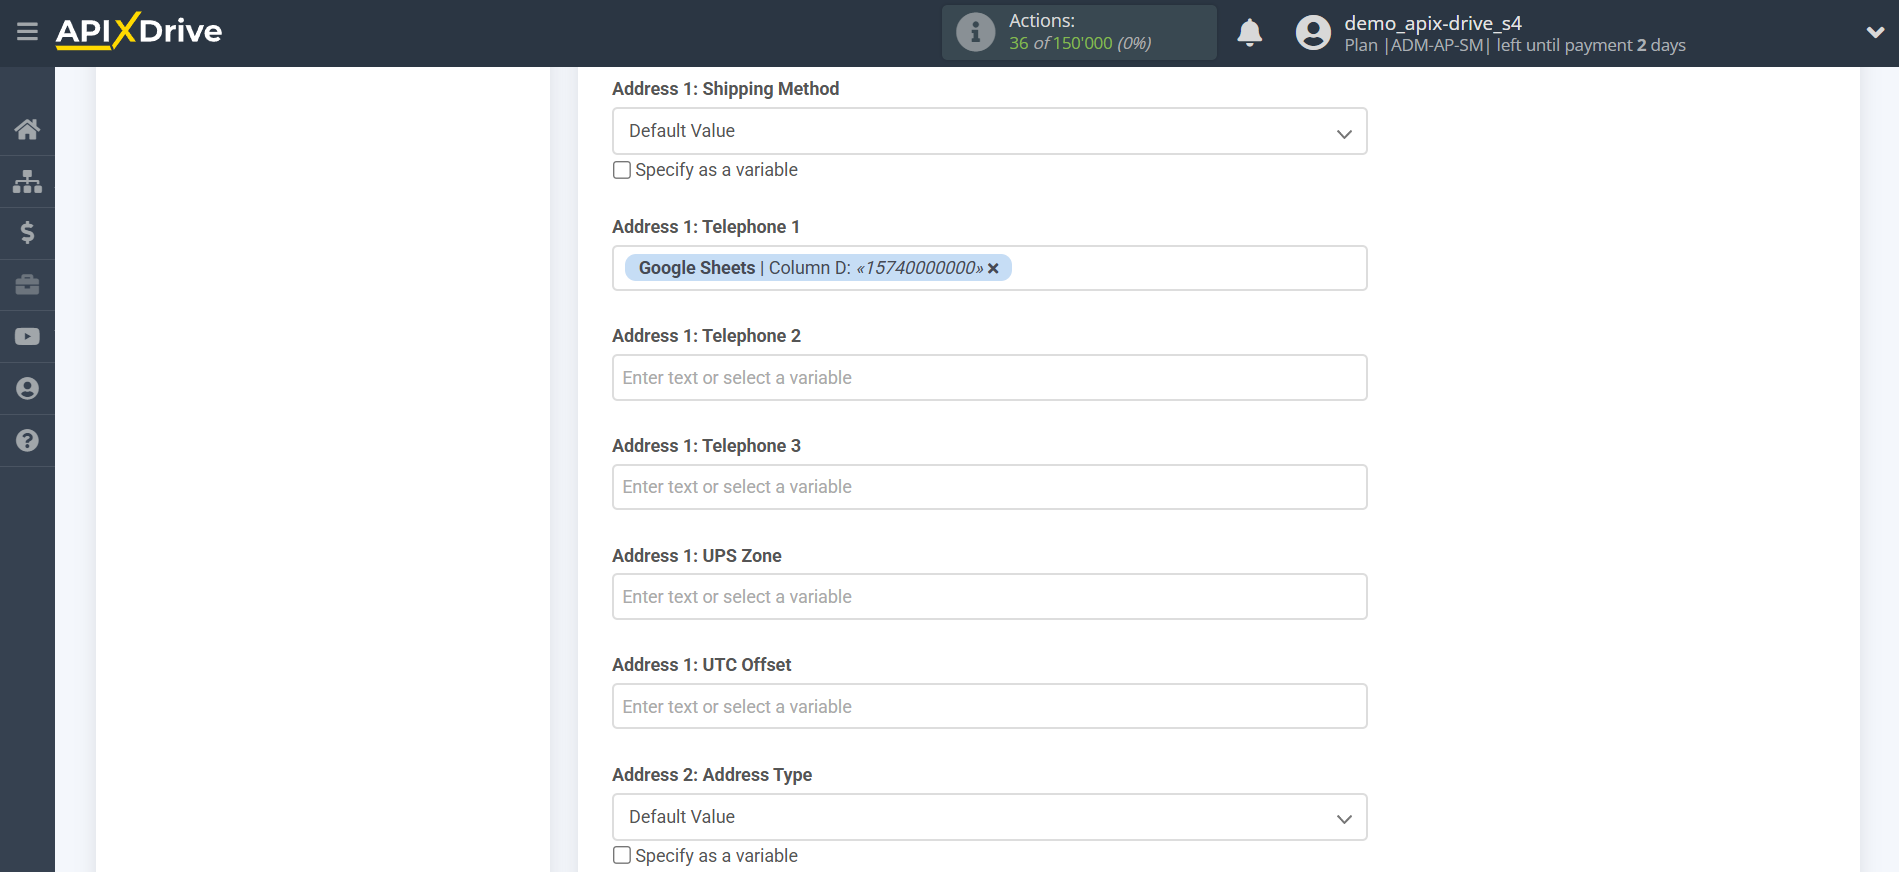Viewport: 1899px width, 872px height.
Task: Open the Home sidebar icon
Action: coord(27,129)
